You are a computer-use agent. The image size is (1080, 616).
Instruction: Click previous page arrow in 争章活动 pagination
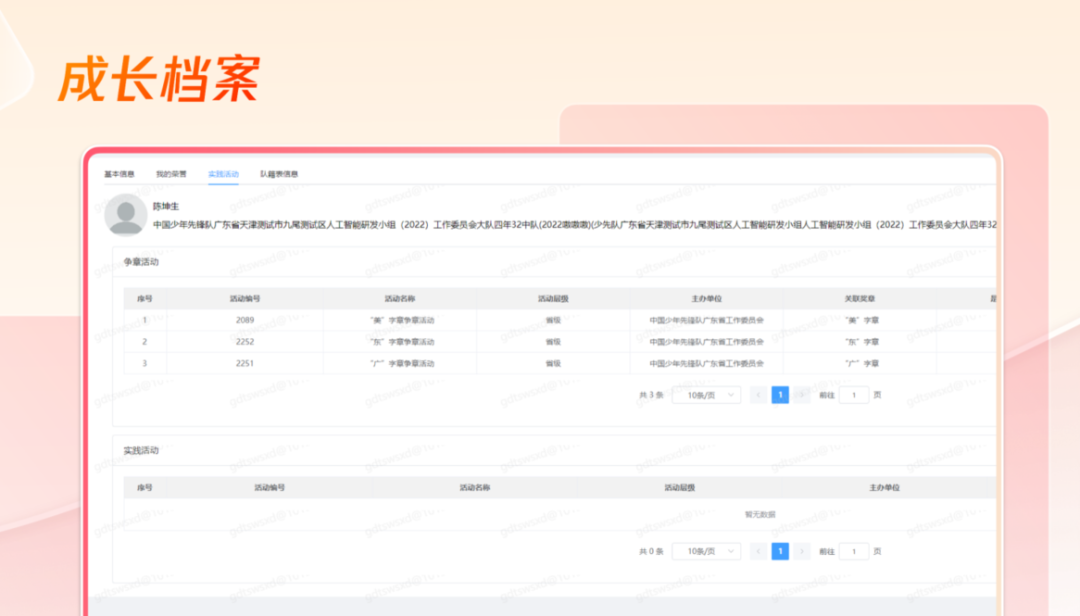point(758,395)
